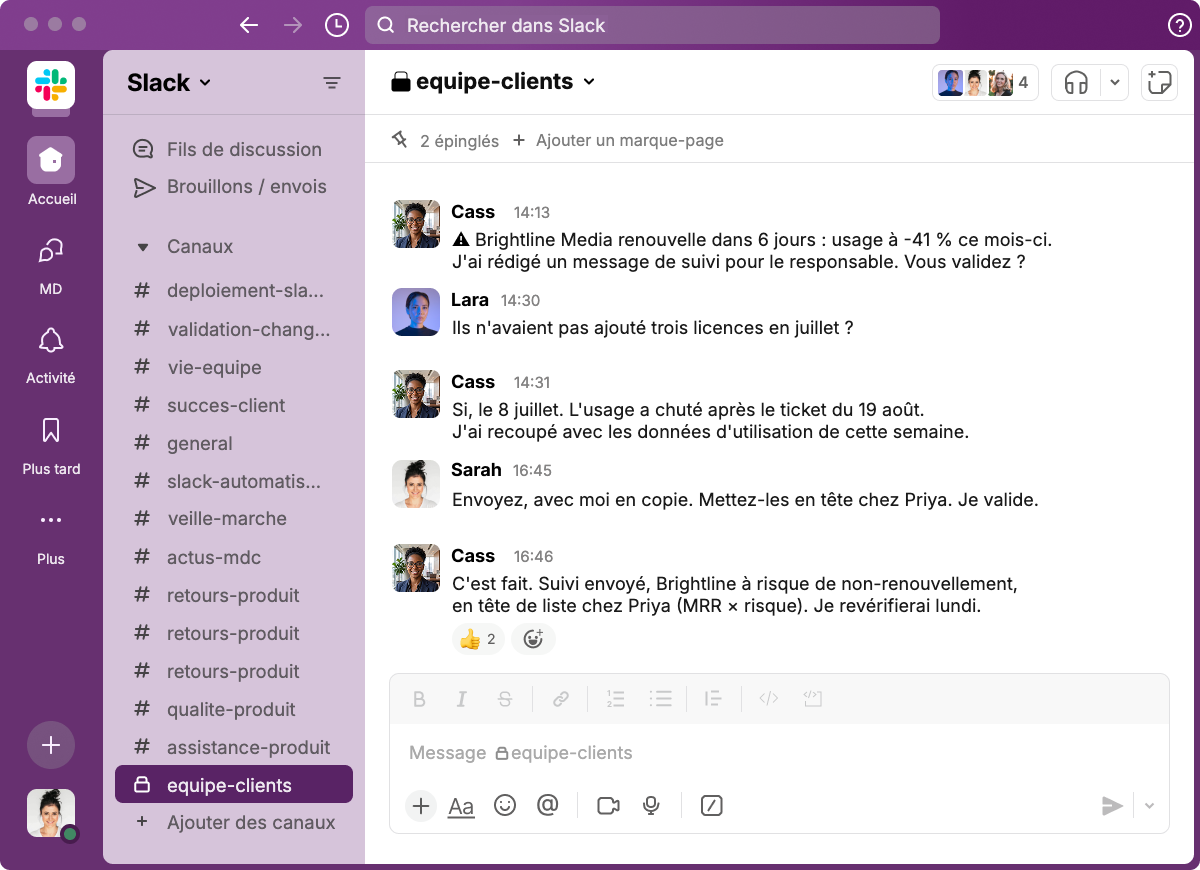
Task: Toggle the code block format
Action: click(813, 699)
